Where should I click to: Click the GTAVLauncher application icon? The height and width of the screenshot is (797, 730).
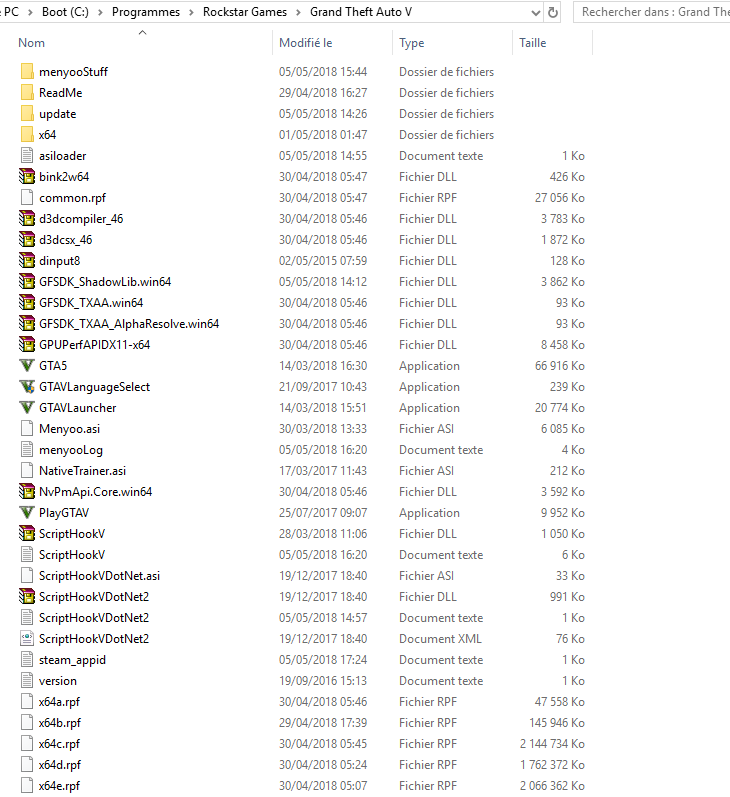tap(27, 408)
